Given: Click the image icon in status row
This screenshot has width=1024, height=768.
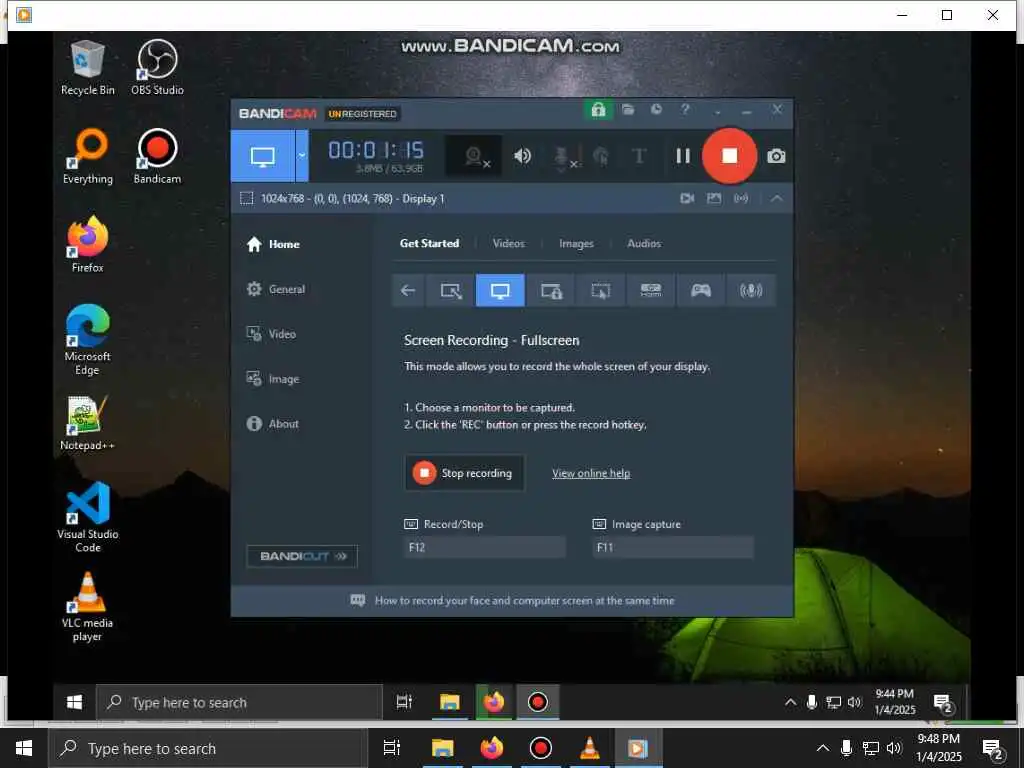Looking at the screenshot, I should click(x=714, y=198).
